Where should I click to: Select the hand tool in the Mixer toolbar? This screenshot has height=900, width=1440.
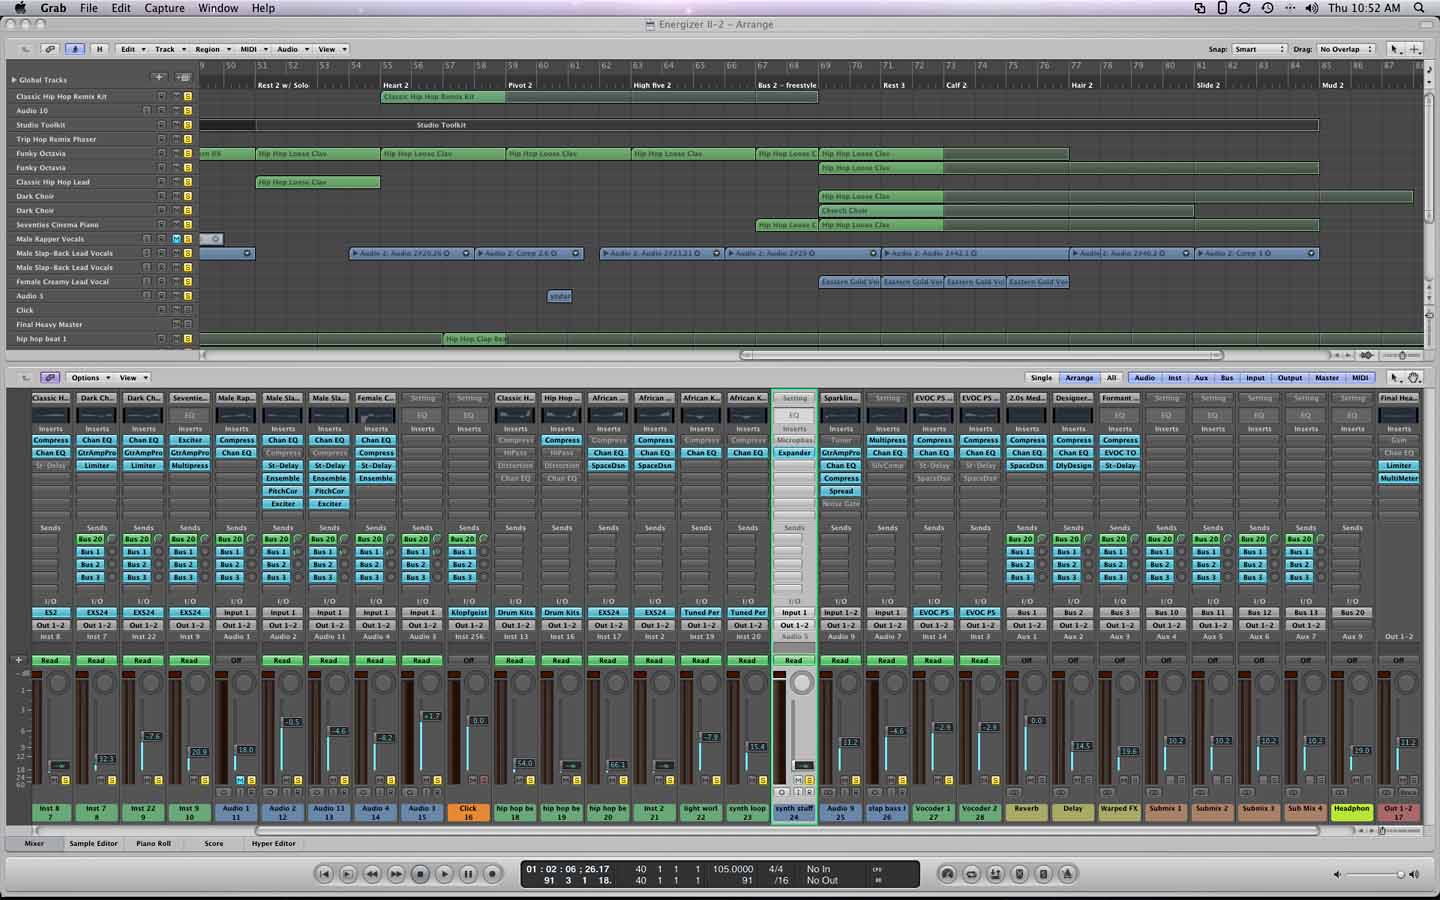[1414, 378]
